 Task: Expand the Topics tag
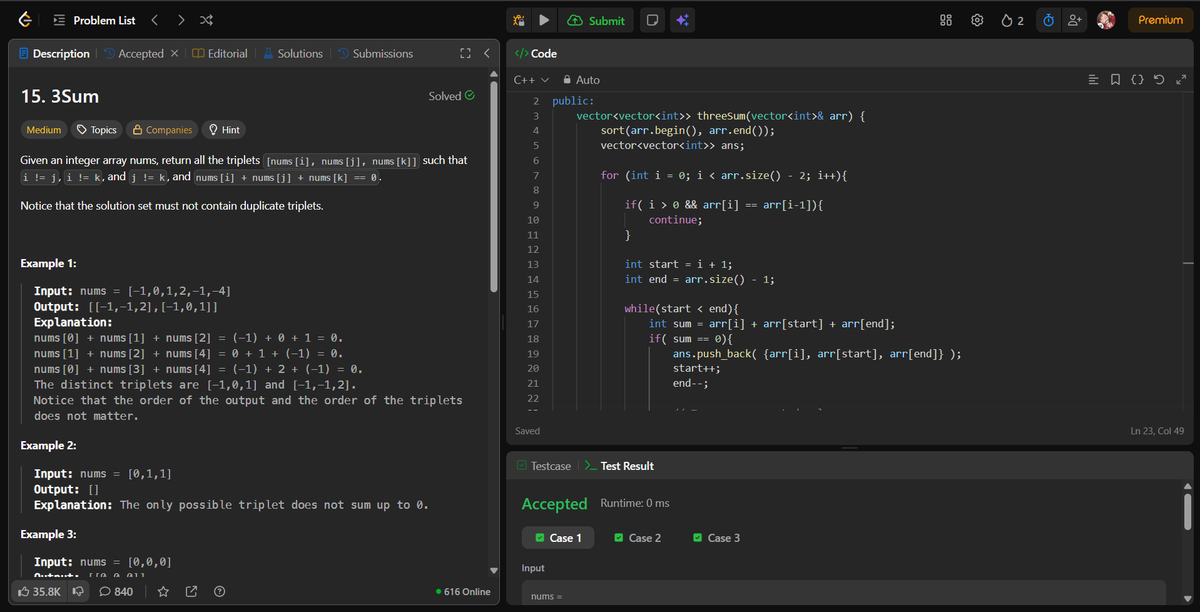point(97,130)
